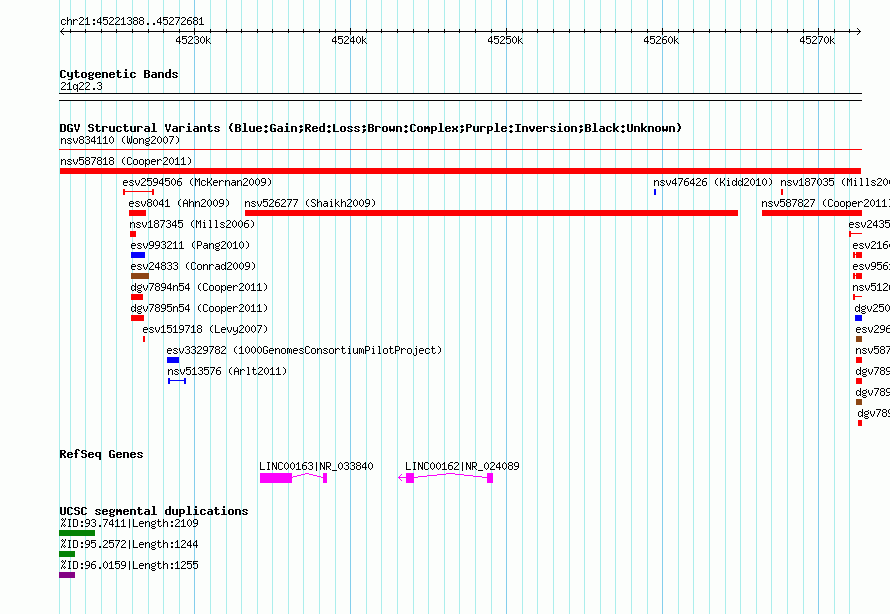
Task: Select the red square under nsv187345
Action: (x=133, y=234)
